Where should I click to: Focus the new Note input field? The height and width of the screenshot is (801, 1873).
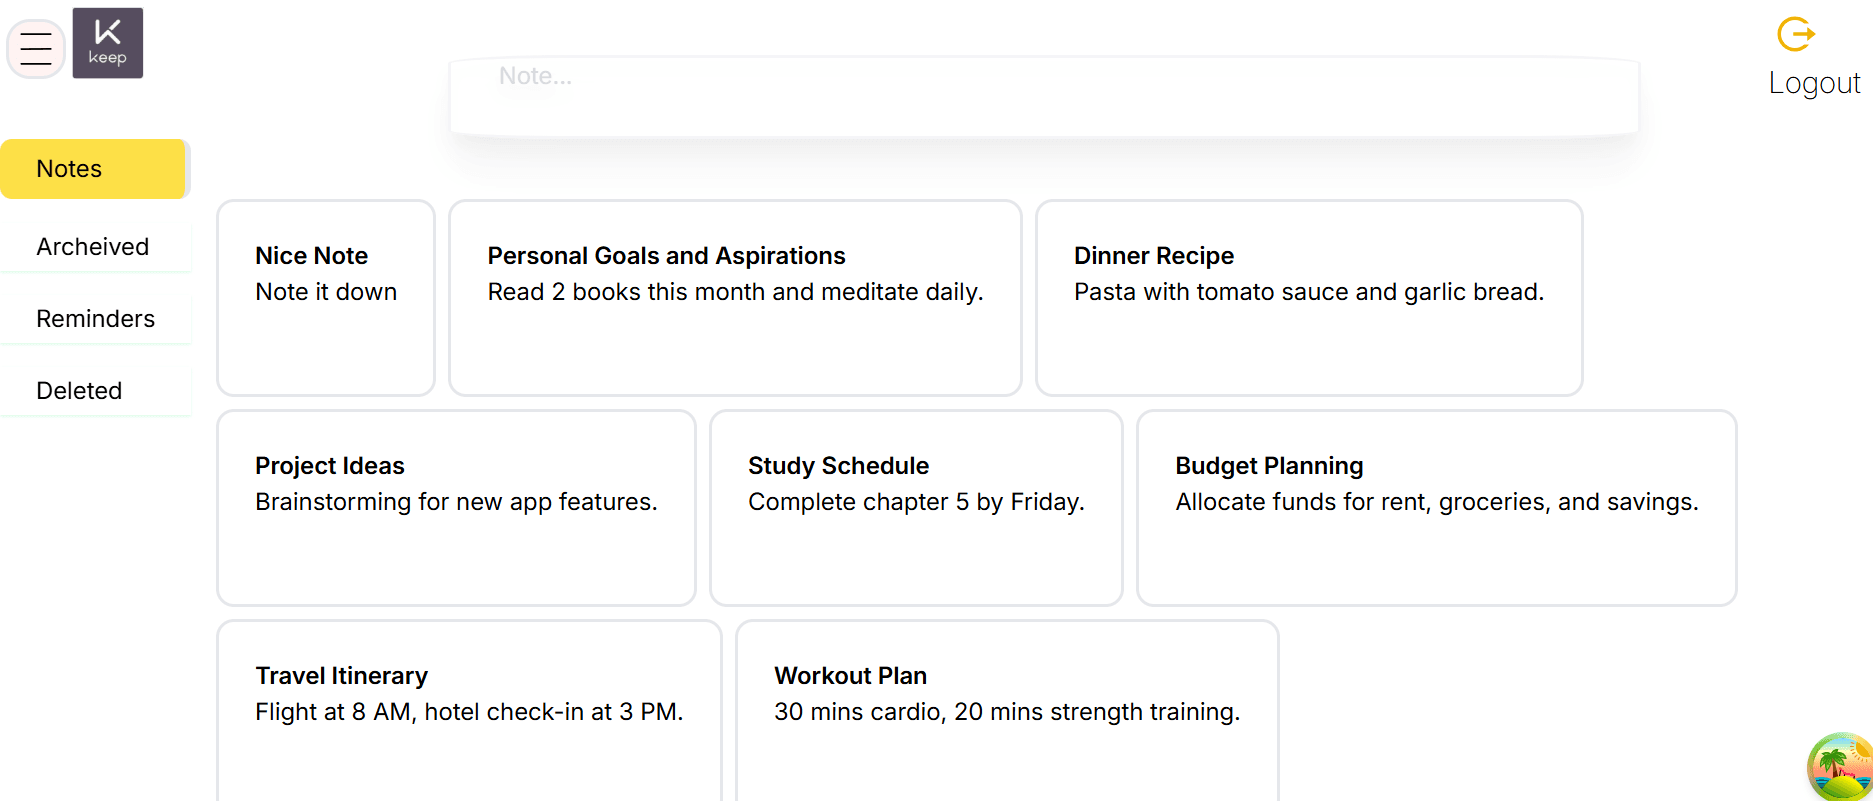pos(1043,96)
